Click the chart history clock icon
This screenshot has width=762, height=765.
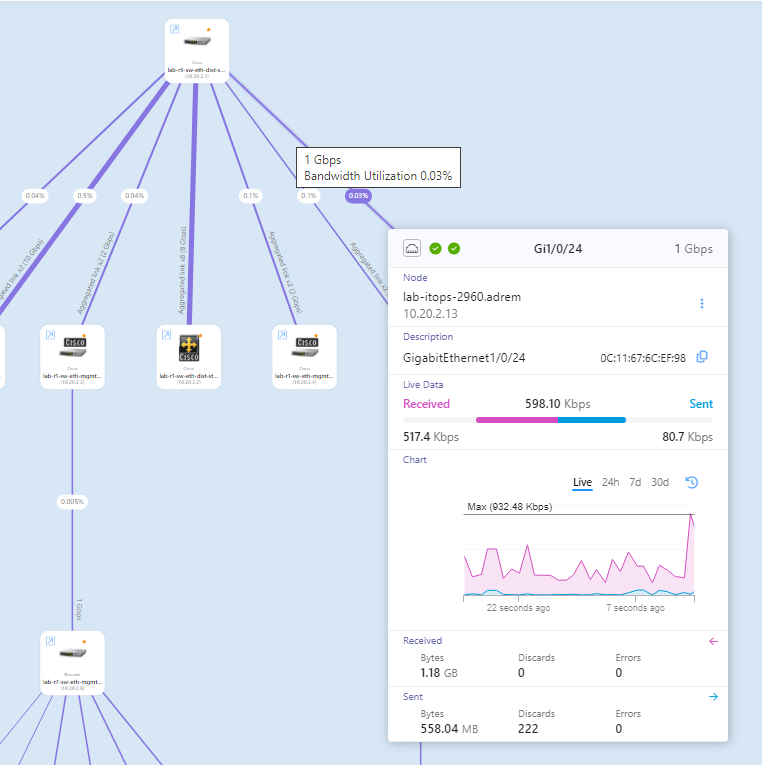(x=692, y=483)
